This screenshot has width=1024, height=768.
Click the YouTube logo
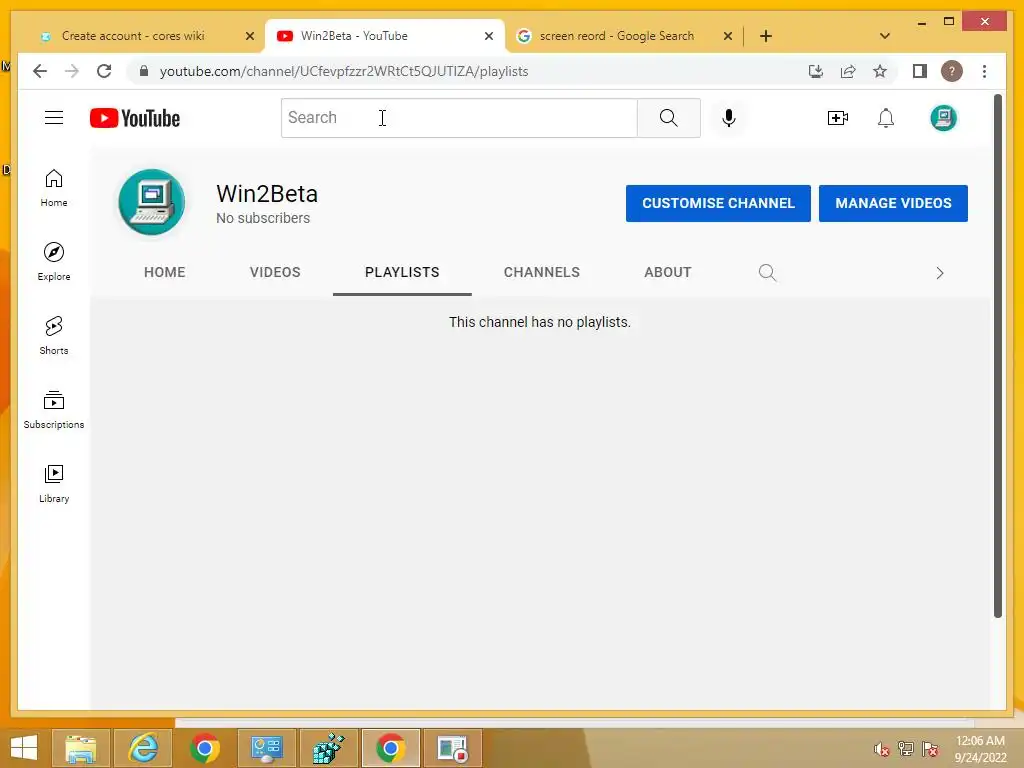point(135,118)
